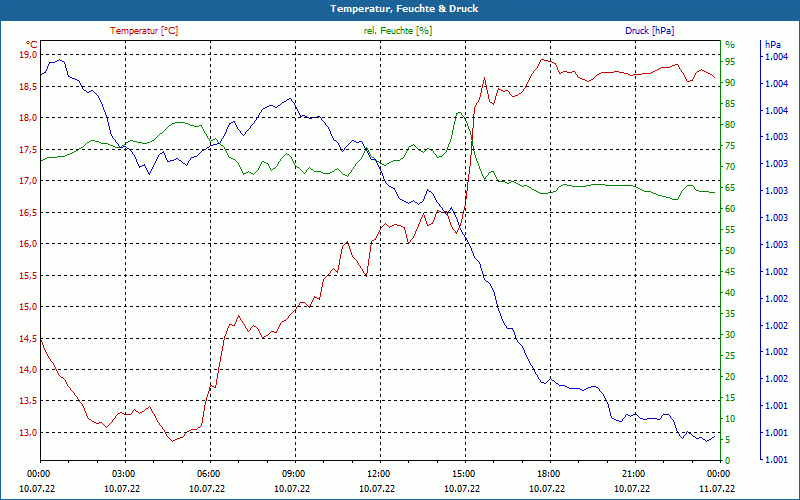This screenshot has height=500, width=800.
Task: Click the red "°C" axis unit label
Action: (31, 44)
